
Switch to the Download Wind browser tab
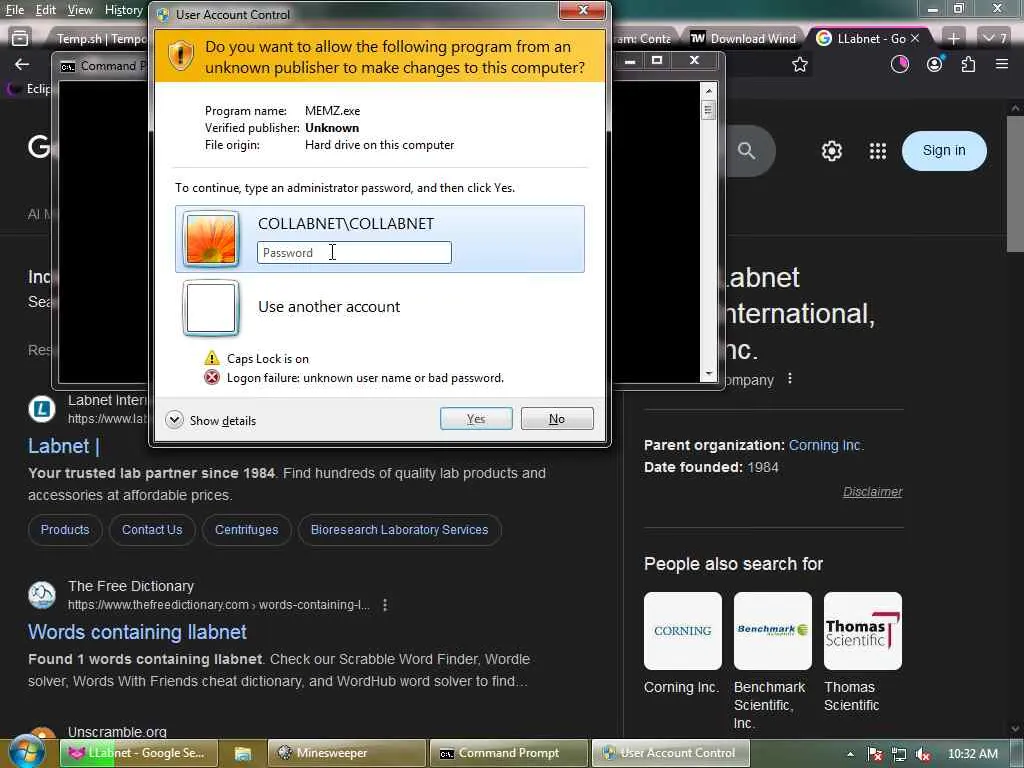pos(744,39)
